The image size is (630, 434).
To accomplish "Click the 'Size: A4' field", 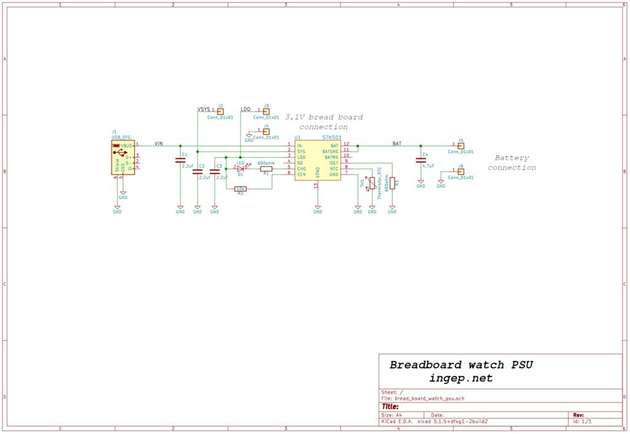I will tap(392, 415).
